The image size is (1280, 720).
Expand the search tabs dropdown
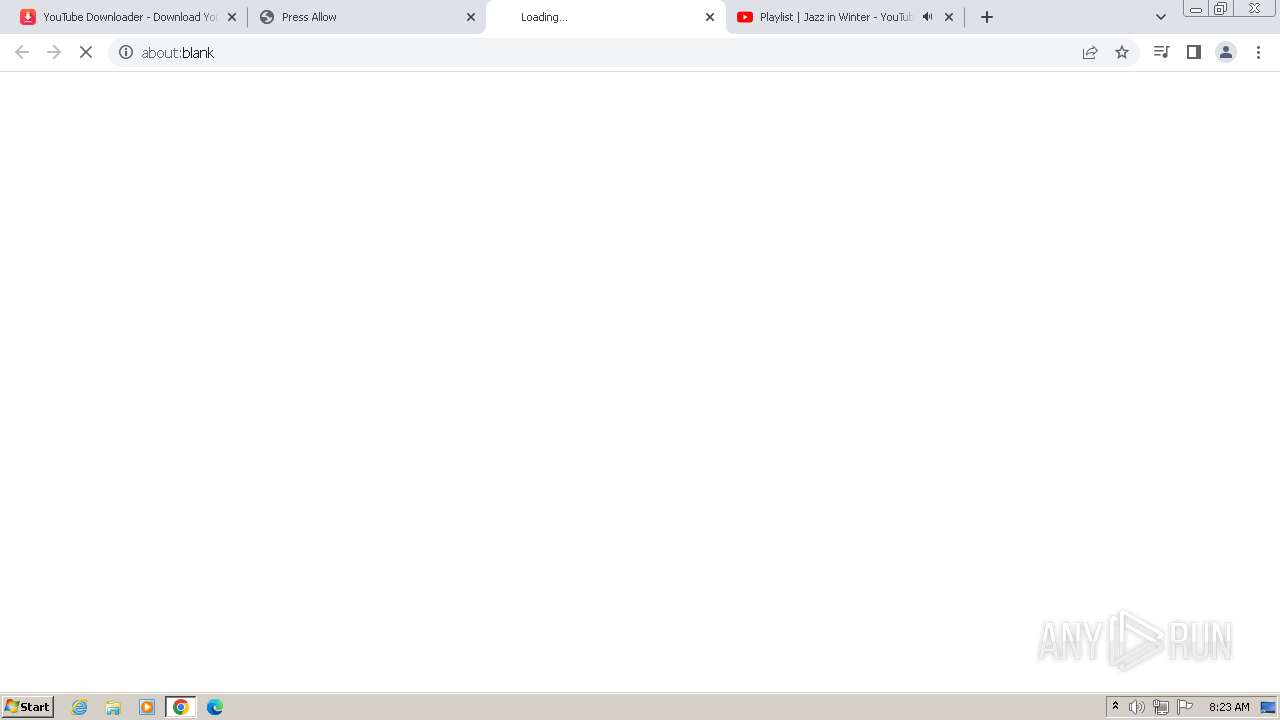pos(1161,17)
